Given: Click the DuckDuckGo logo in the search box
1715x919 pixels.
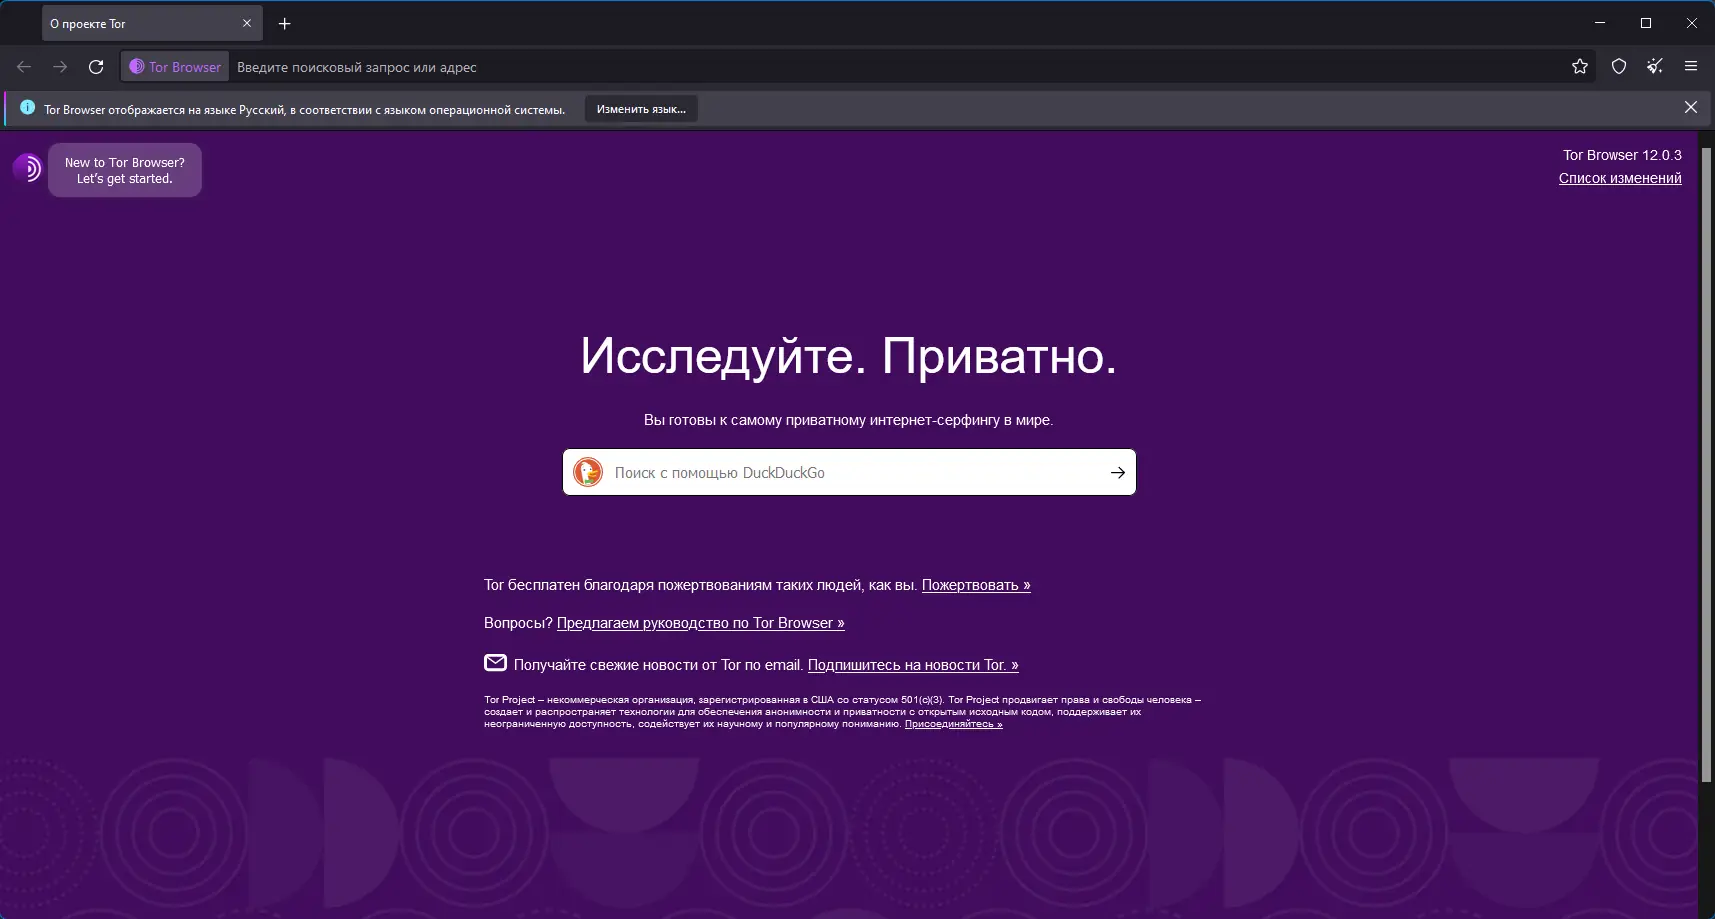Looking at the screenshot, I should click(x=588, y=472).
